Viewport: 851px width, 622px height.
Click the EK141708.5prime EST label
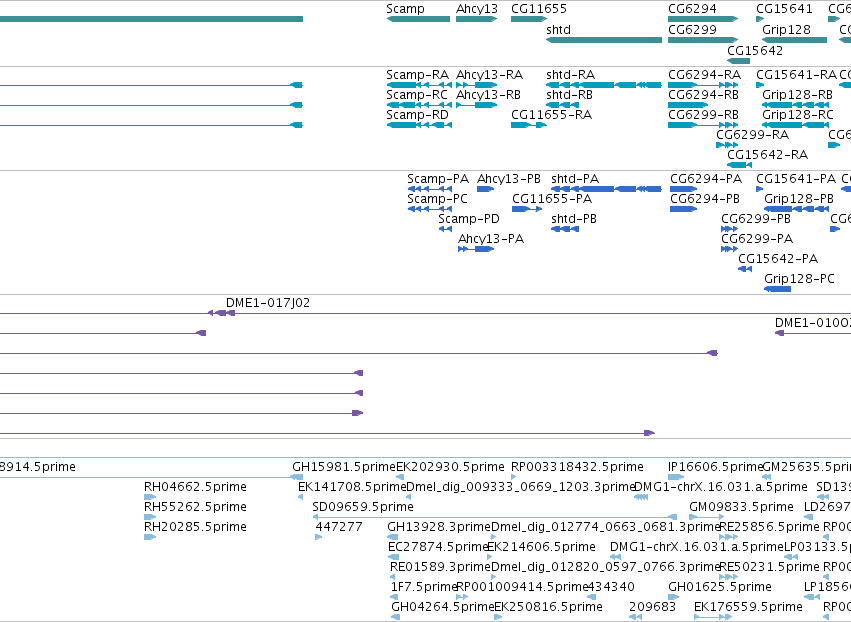pyautogui.click(x=352, y=487)
